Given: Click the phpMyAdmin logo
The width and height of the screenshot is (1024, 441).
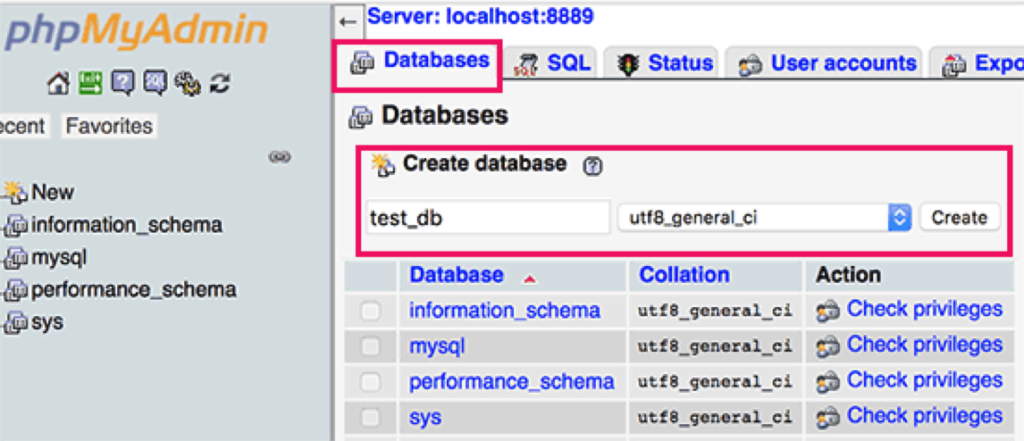Looking at the screenshot, I should (x=136, y=31).
